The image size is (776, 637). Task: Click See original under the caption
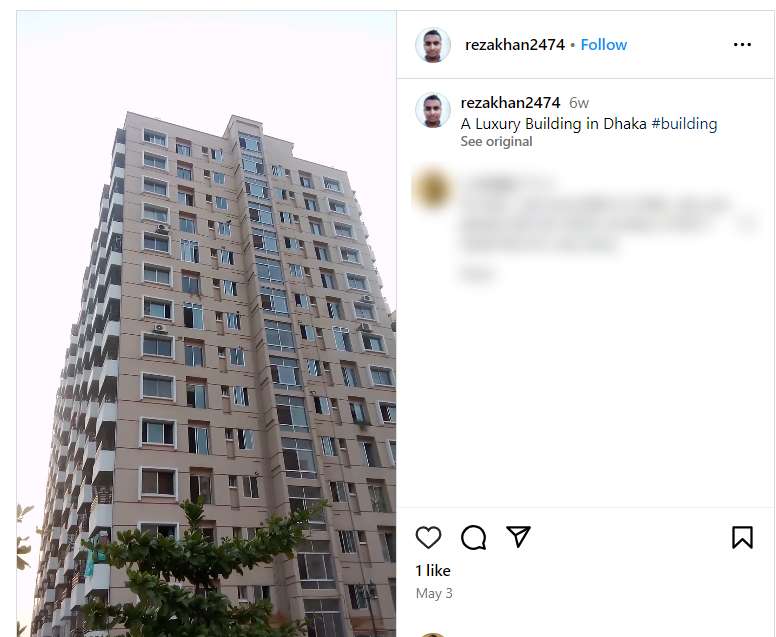pos(496,141)
